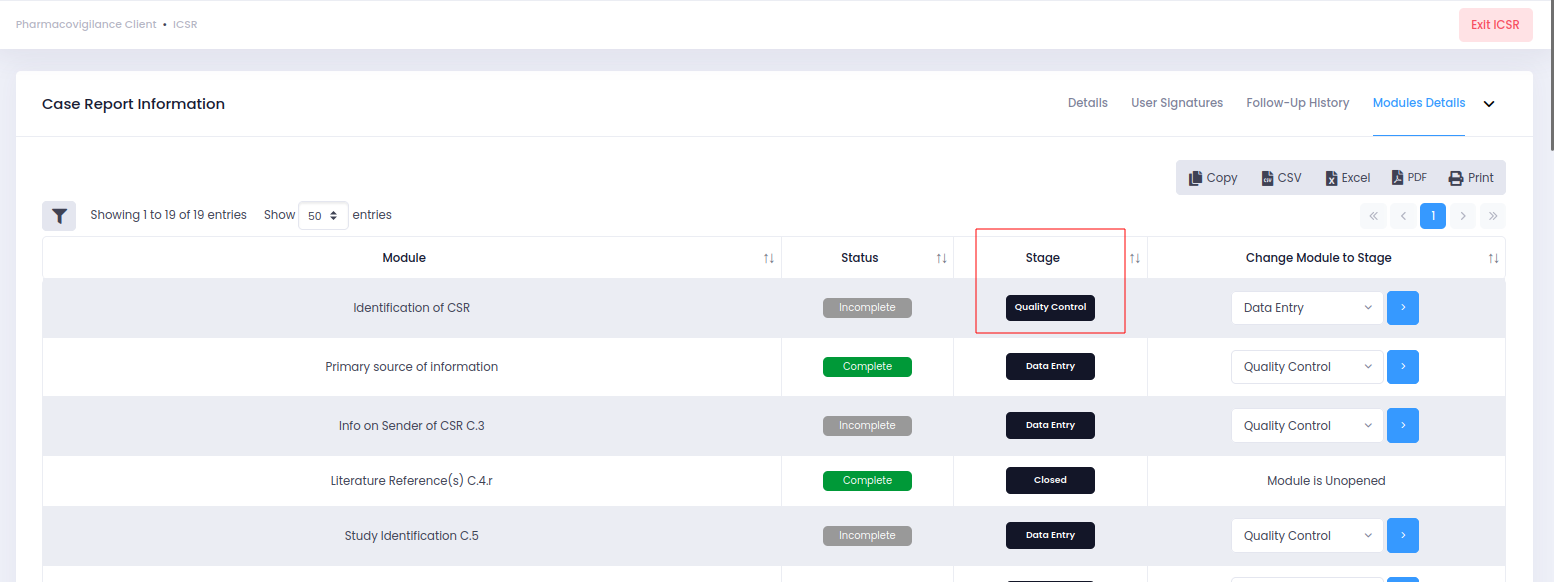
Task: Click the Copy export icon button
Action: click(1213, 178)
